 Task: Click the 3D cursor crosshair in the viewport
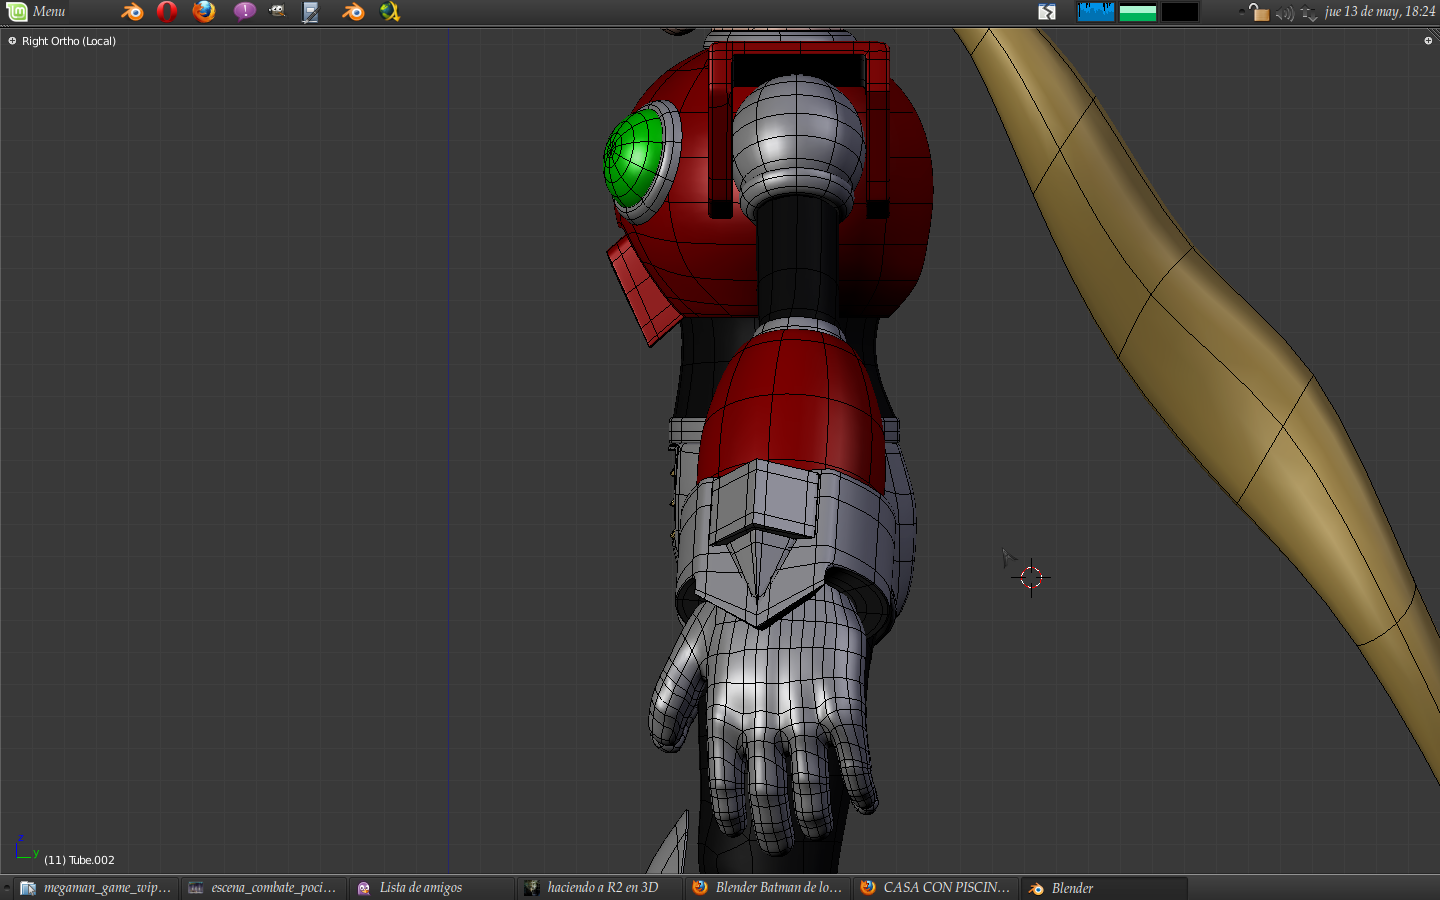(x=1031, y=578)
